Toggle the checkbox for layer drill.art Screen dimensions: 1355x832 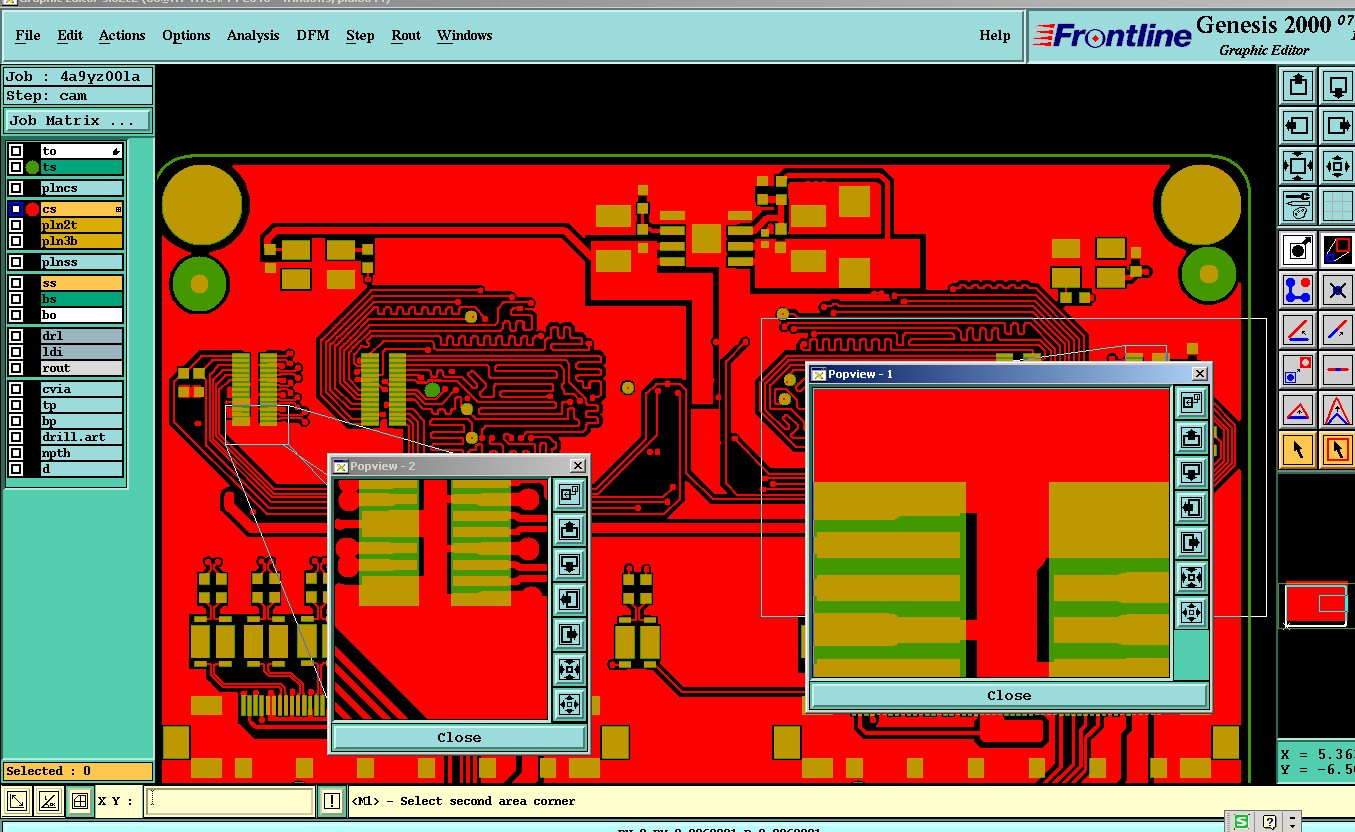pos(16,437)
